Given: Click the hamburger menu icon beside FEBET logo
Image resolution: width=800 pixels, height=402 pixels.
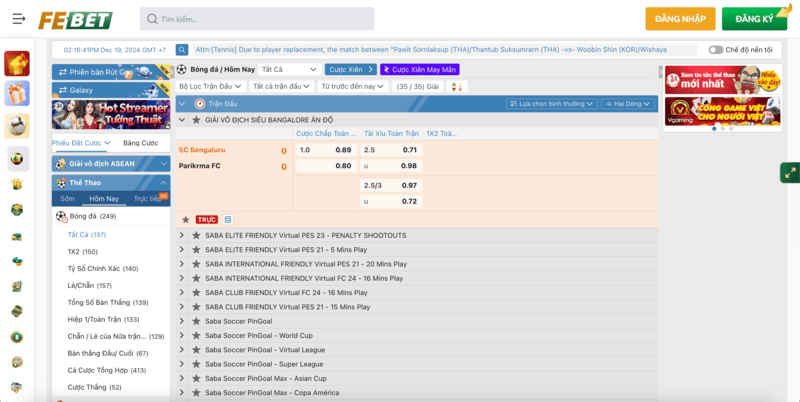Looking at the screenshot, I should pyautogui.click(x=18, y=18).
